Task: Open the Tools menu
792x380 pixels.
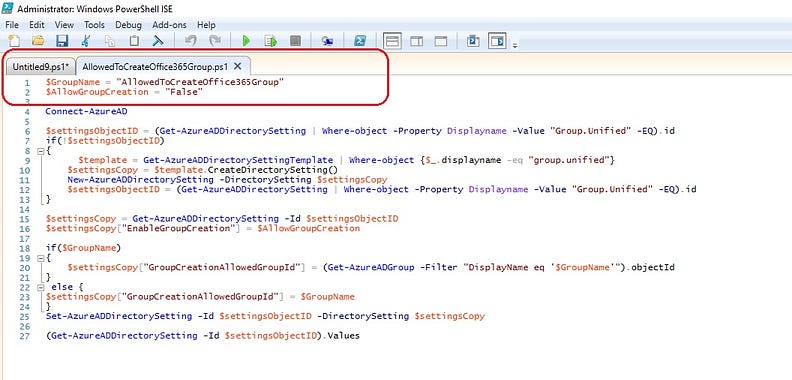Action: tap(94, 25)
